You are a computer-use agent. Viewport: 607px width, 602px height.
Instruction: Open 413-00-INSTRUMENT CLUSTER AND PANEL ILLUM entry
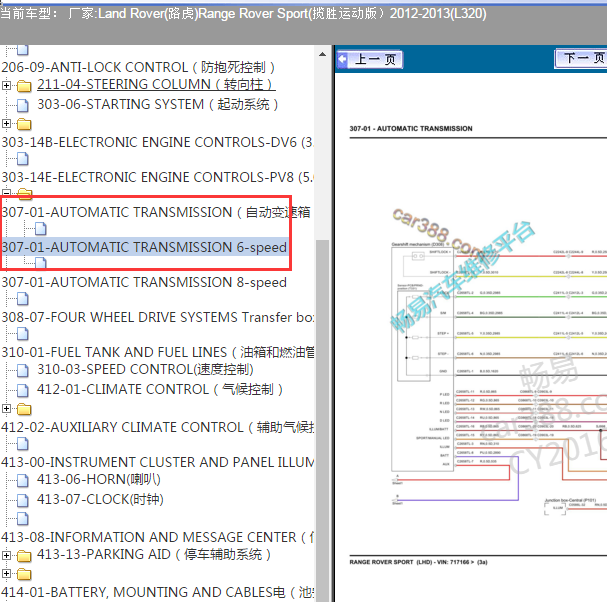tap(157, 462)
